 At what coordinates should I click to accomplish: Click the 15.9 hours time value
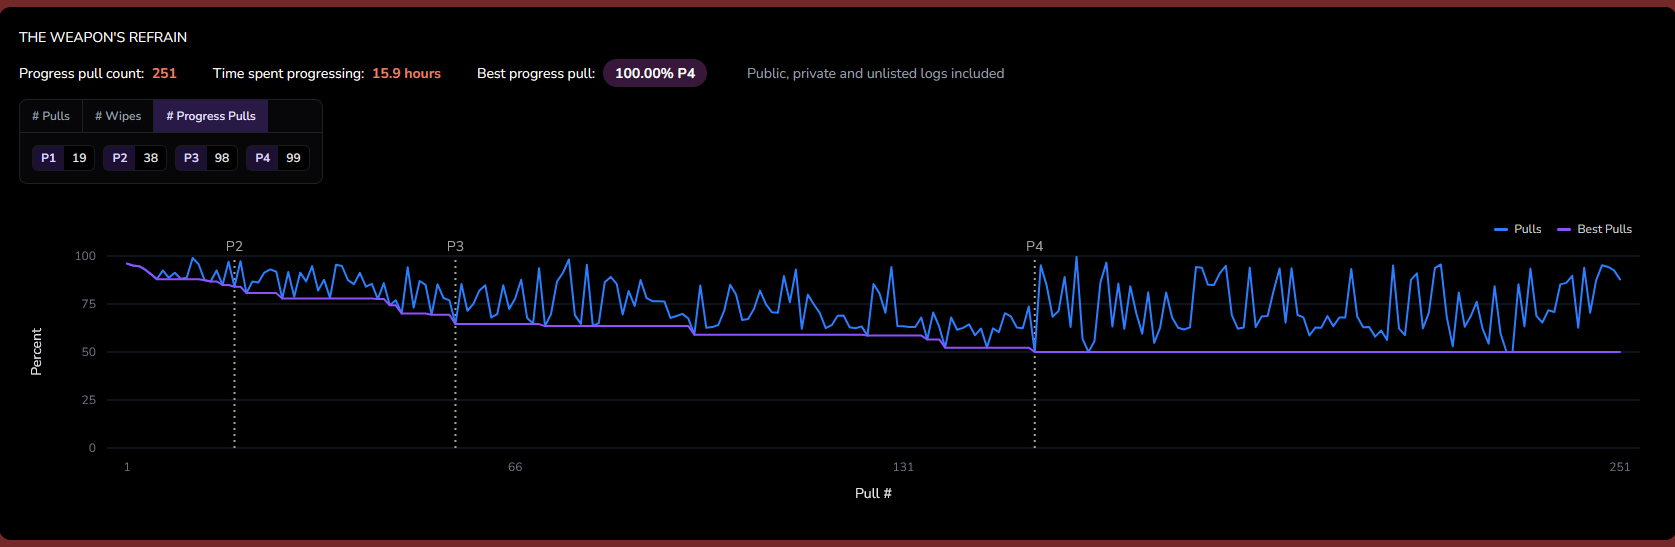[x=407, y=73]
